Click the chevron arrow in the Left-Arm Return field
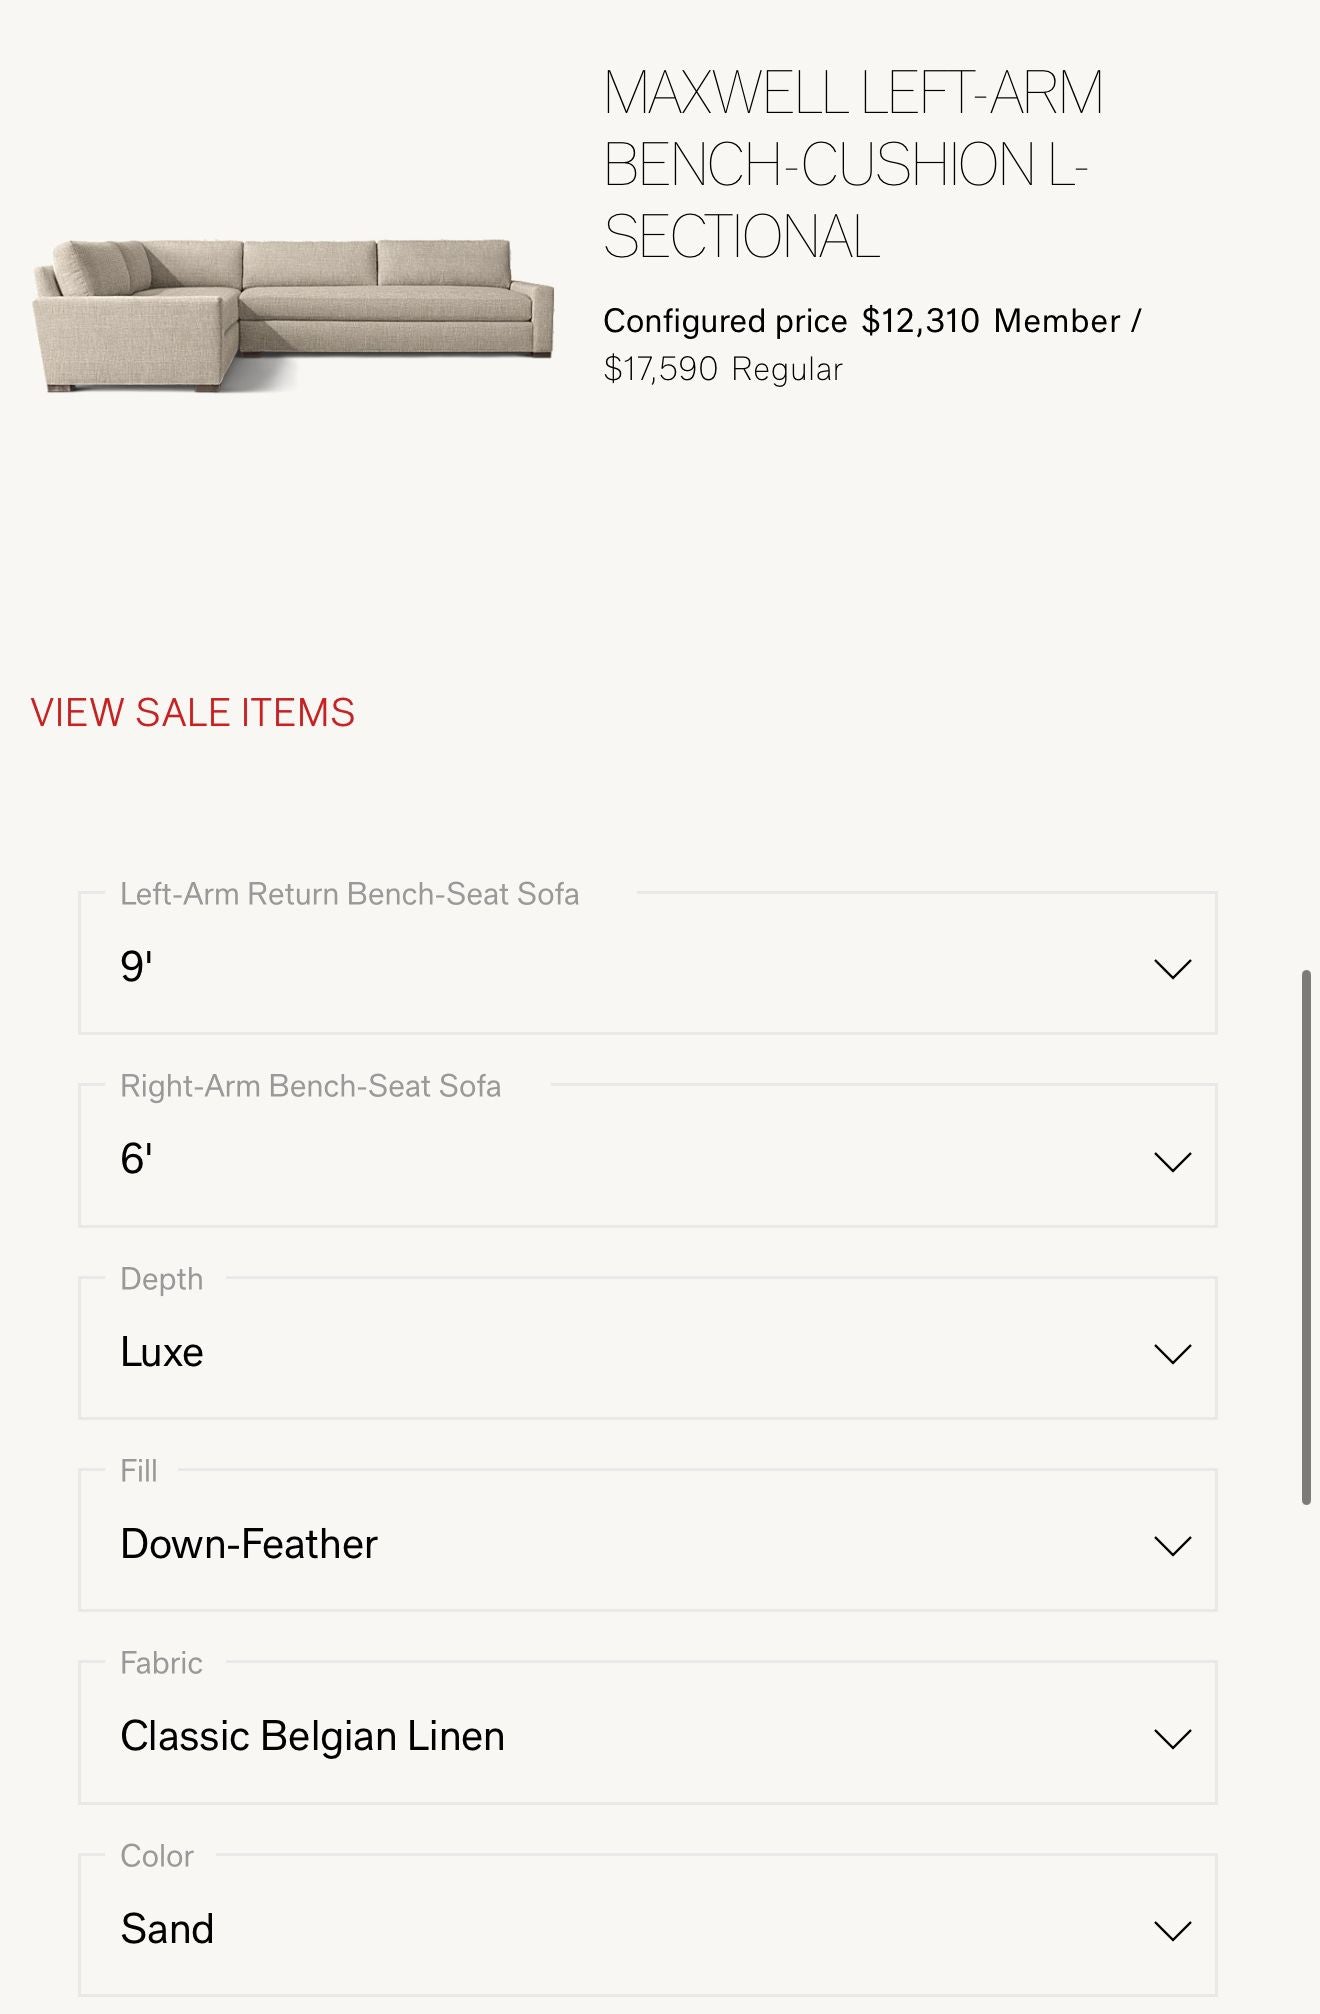 pos(1172,968)
